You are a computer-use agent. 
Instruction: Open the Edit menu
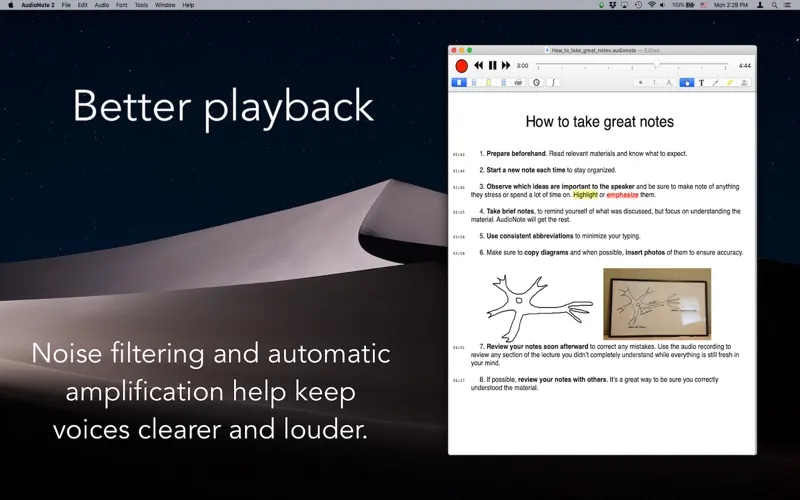pos(83,5)
